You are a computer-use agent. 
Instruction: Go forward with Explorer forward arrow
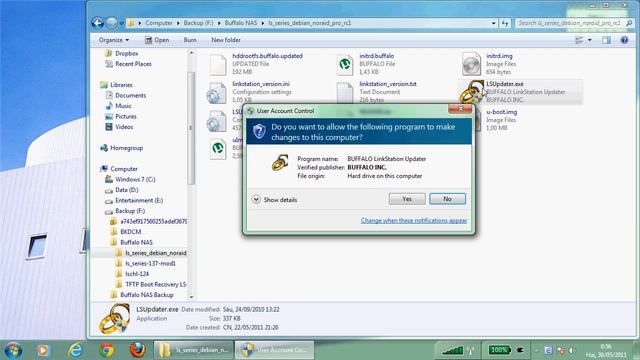point(111,23)
